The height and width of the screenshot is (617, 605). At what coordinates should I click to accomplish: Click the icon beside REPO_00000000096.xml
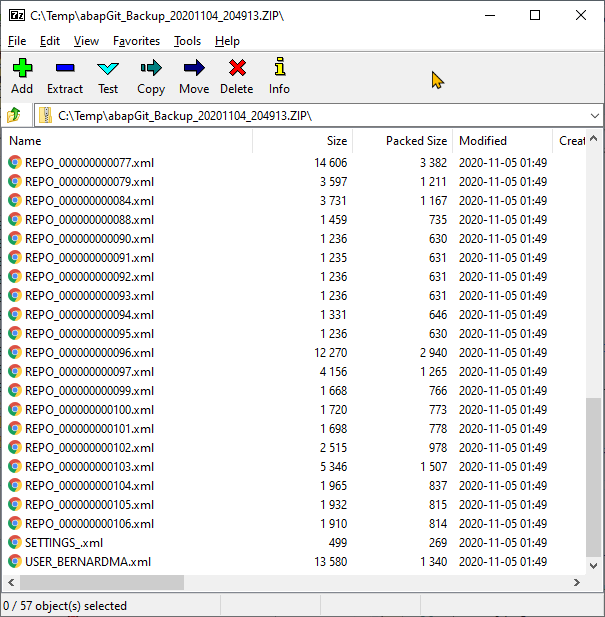tap(15, 353)
